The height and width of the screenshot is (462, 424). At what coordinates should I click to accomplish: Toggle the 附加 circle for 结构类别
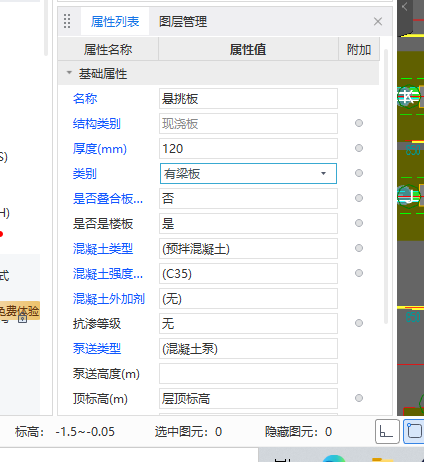(359, 123)
